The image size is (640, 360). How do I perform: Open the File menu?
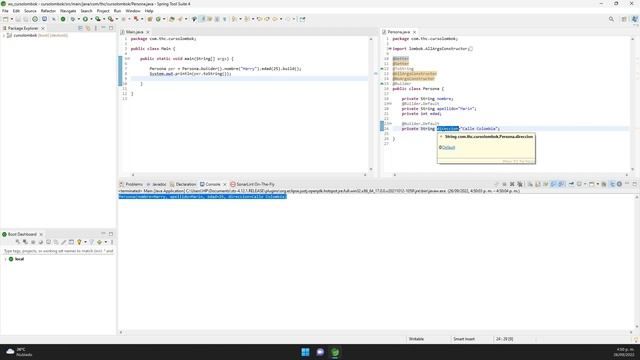[5, 11]
